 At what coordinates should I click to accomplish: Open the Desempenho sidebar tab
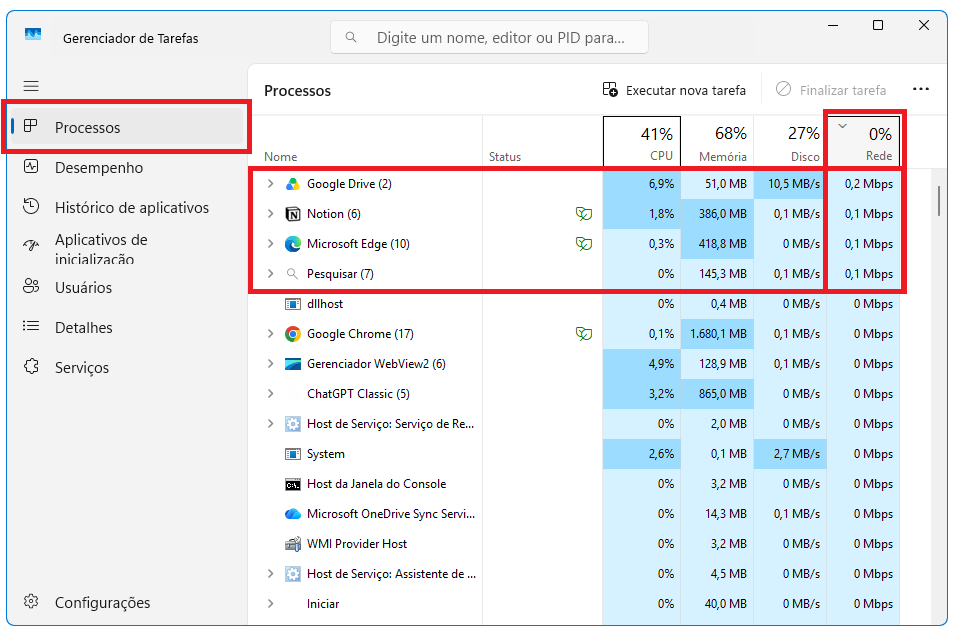(127, 167)
